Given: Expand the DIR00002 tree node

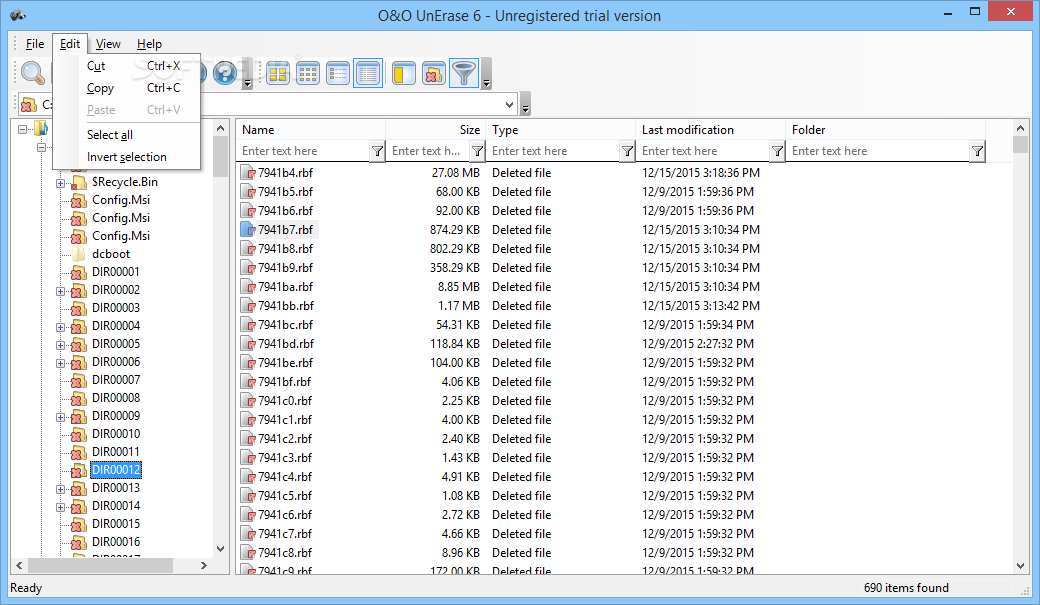Looking at the screenshot, I should pyautogui.click(x=60, y=291).
